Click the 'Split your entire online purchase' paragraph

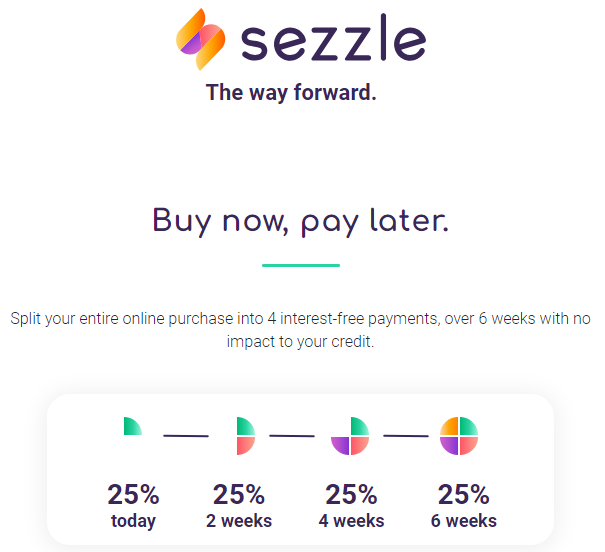pos(301,330)
